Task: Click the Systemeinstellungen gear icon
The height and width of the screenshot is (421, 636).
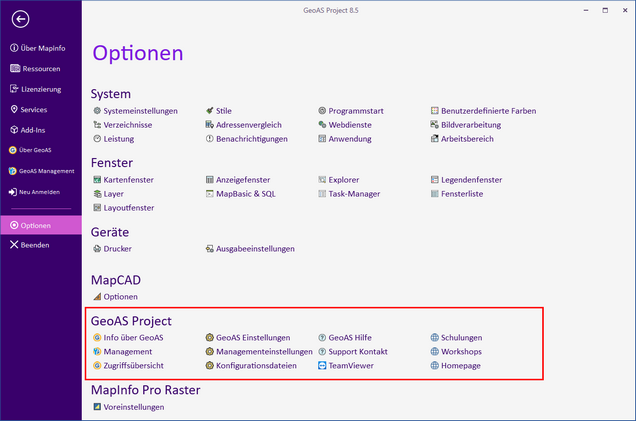Action: point(97,111)
